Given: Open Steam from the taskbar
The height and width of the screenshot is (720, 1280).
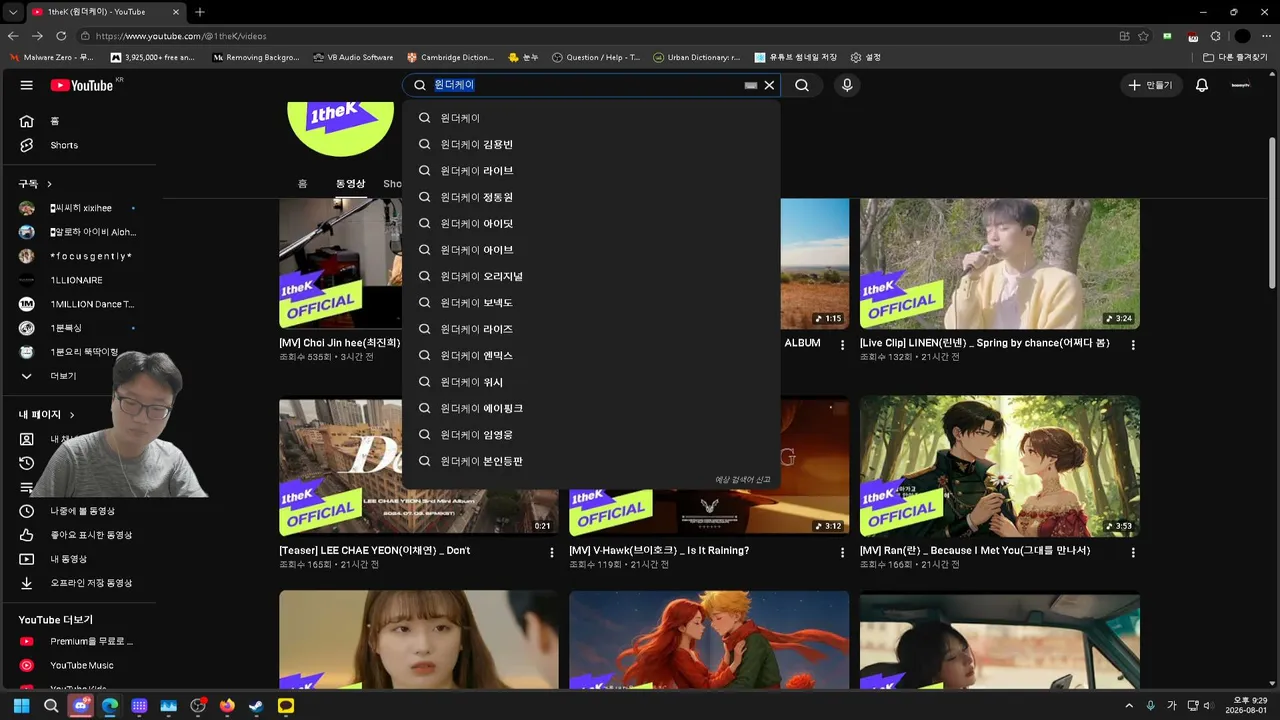Looking at the screenshot, I should pyautogui.click(x=256, y=706).
